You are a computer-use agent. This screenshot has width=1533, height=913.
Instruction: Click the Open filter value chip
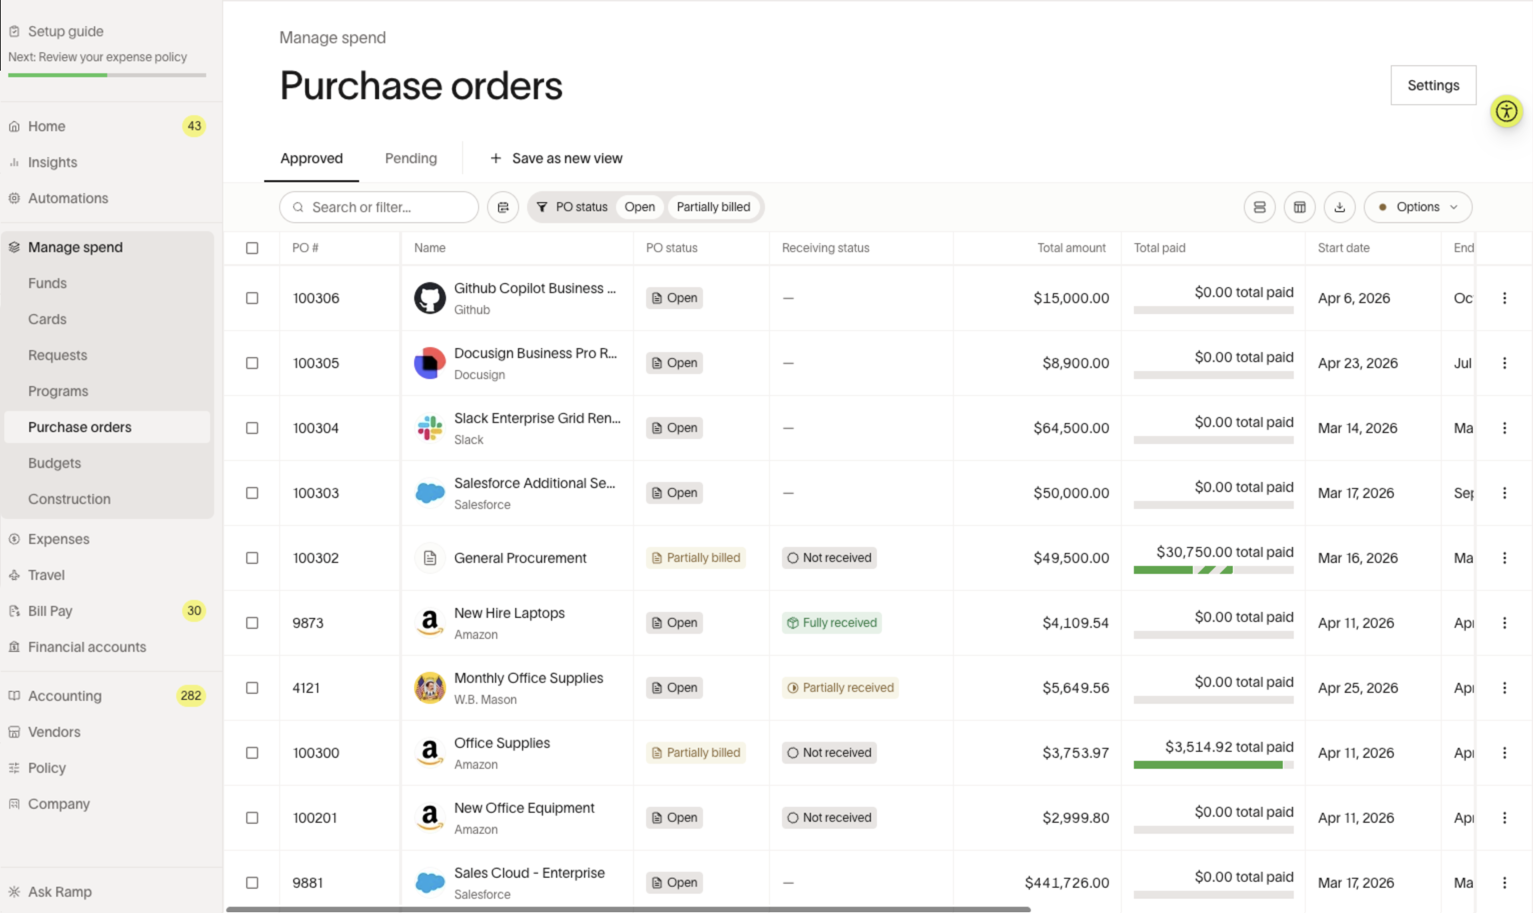coord(640,207)
